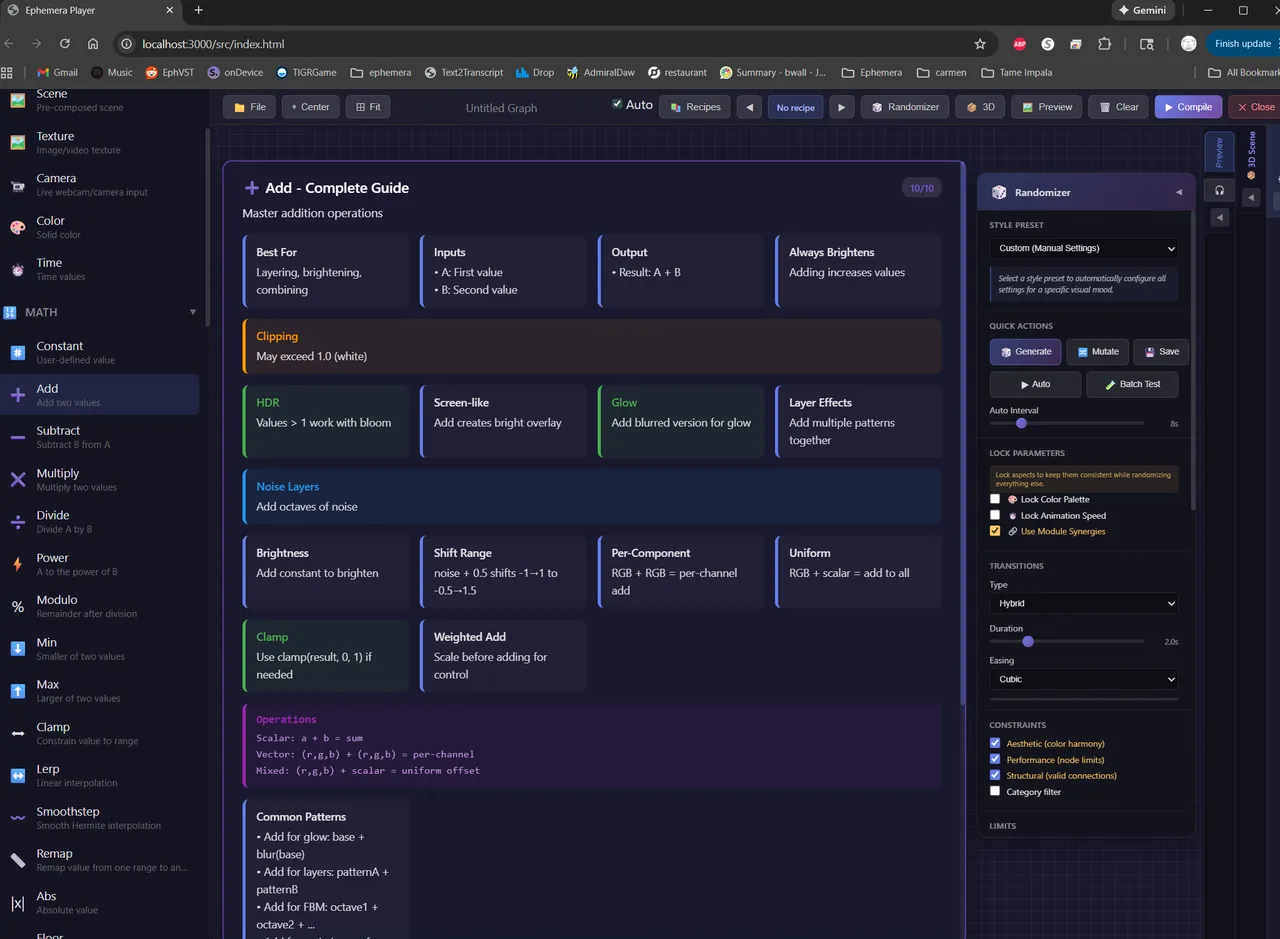This screenshot has width=1280, height=939.
Task: Enable Lock Color Palette
Action: pyautogui.click(x=995, y=499)
